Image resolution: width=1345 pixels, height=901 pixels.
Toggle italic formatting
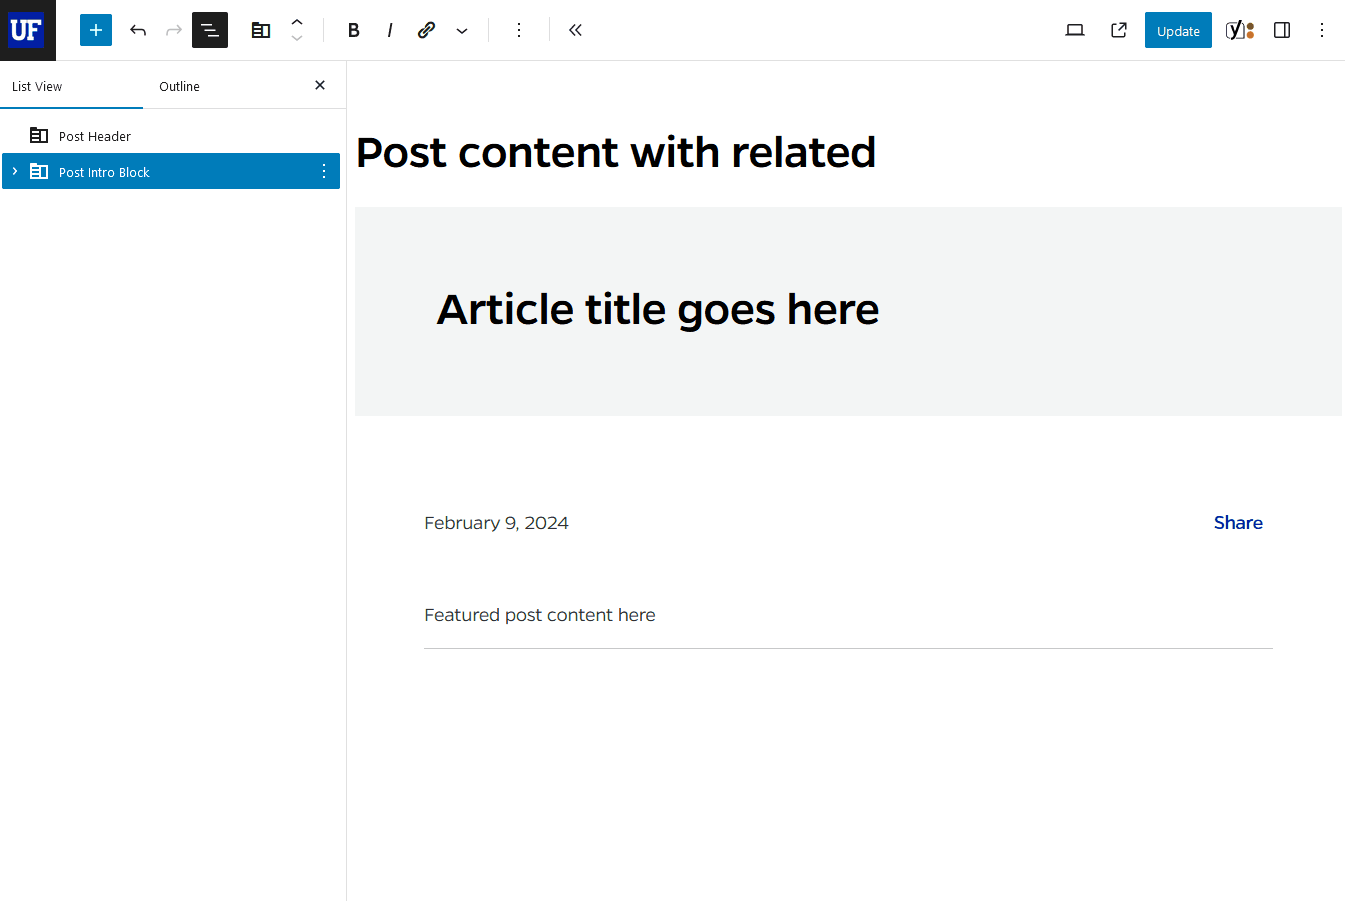tap(389, 30)
